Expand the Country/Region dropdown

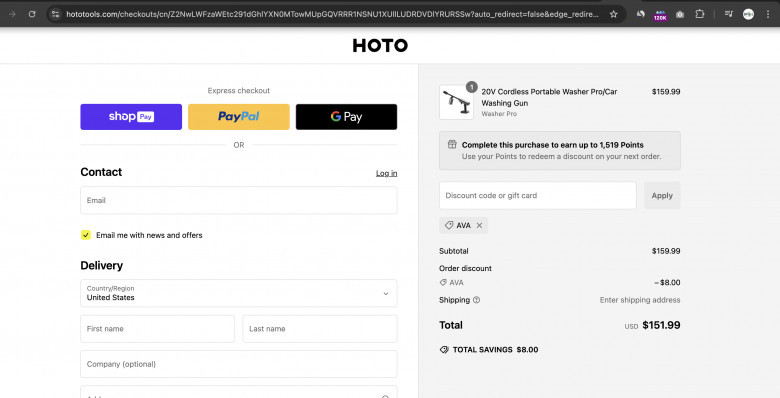coord(239,293)
